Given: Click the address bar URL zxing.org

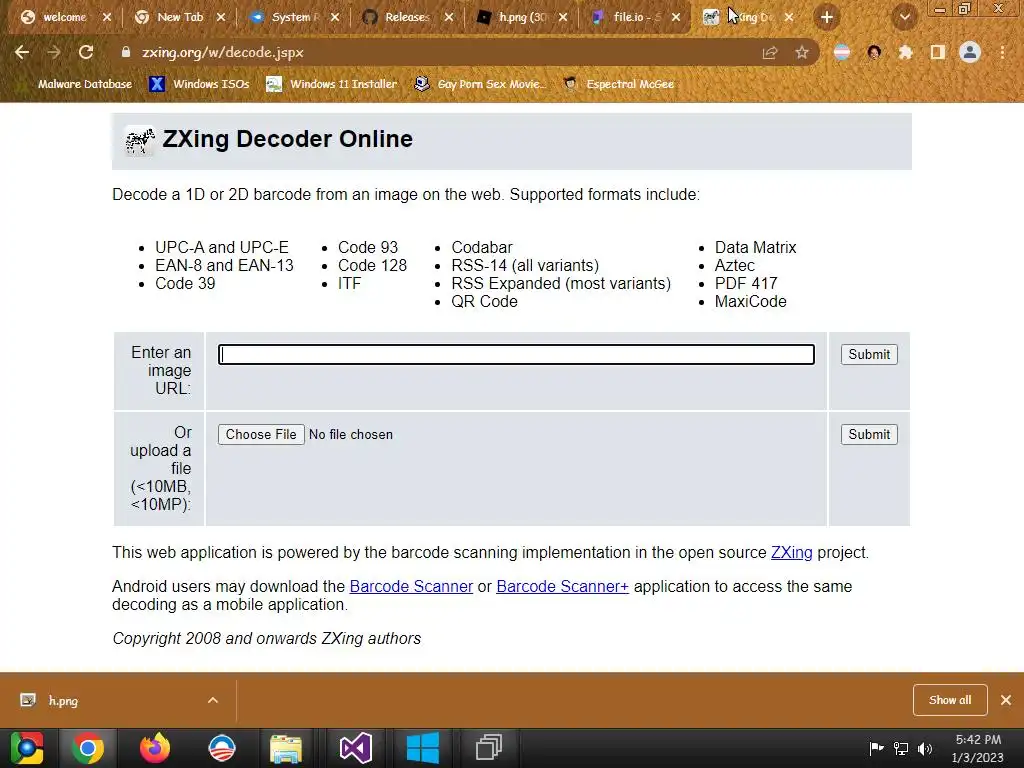Looking at the screenshot, I should (223, 52).
